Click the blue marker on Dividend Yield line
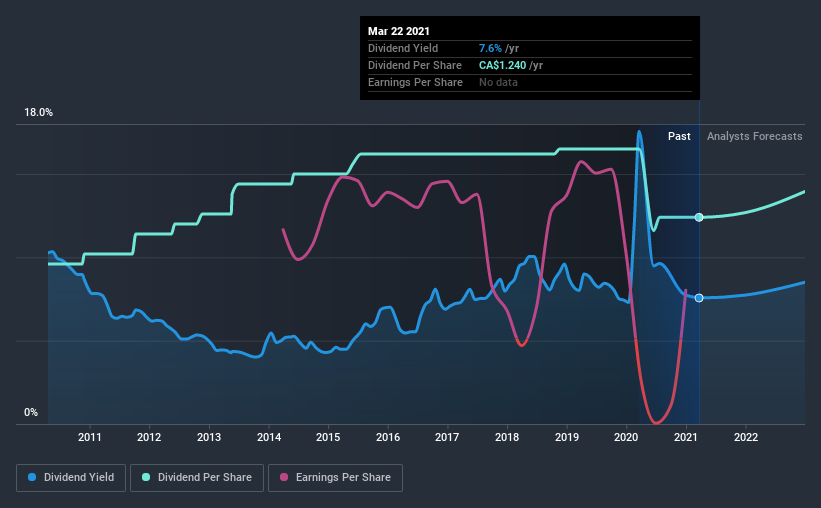 click(x=699, y=298)
